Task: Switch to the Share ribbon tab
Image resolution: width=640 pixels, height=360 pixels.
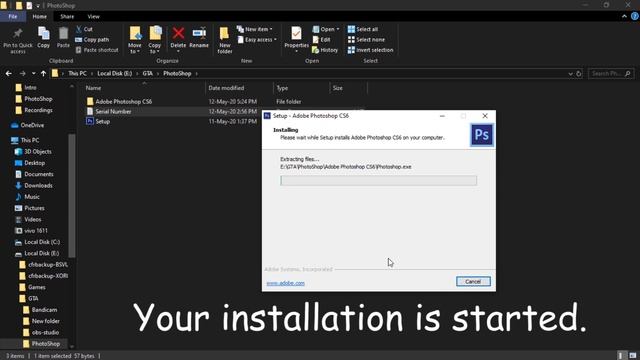Action: point(67,16)
